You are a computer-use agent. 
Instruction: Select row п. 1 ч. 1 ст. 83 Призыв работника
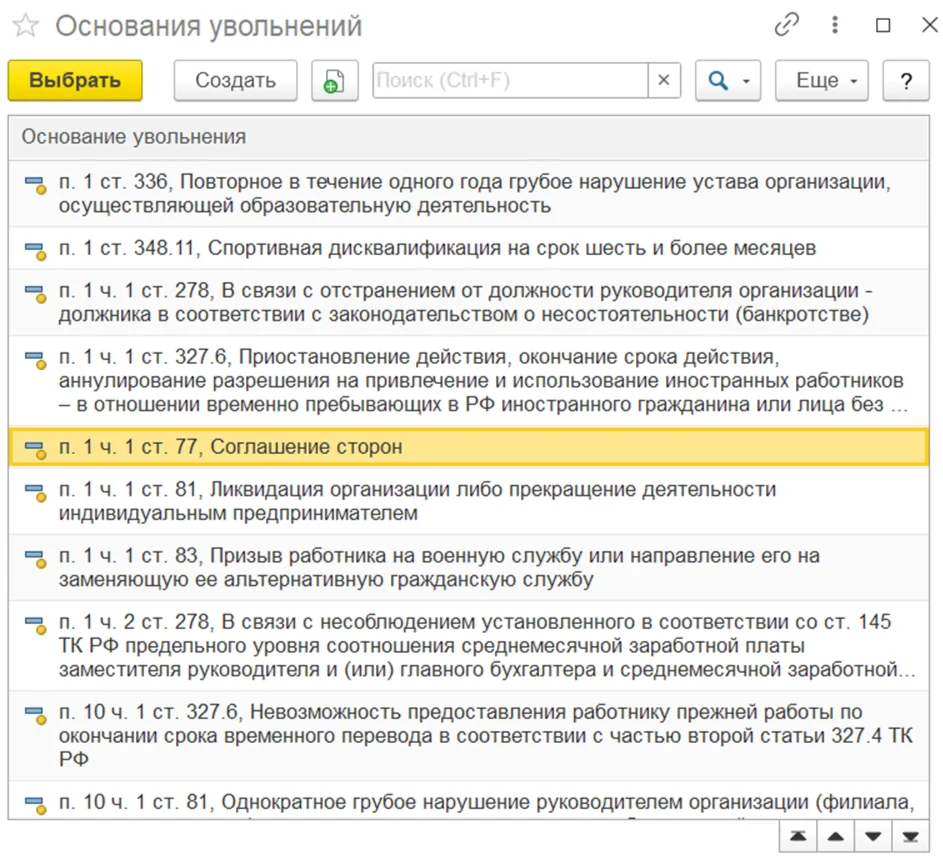468,567
